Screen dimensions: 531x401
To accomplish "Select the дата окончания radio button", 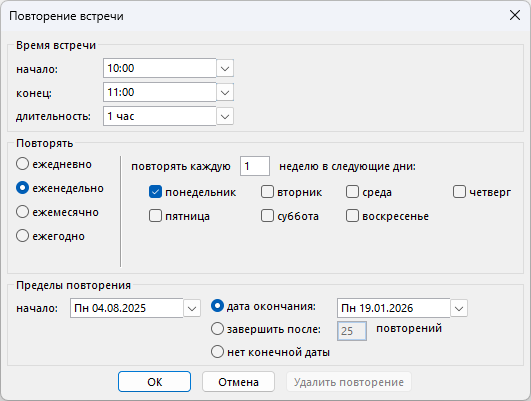I will point(217,306).
